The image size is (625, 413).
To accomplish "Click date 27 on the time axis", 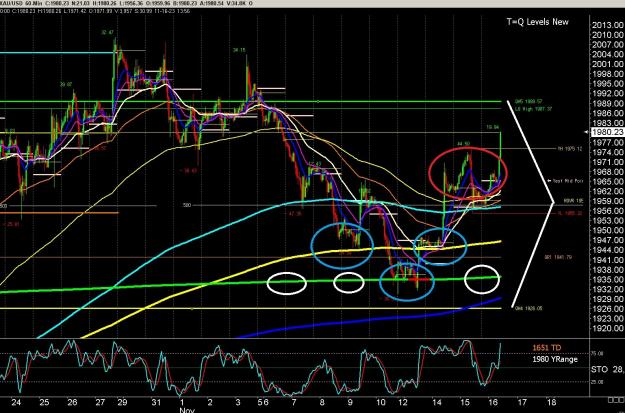I will 100,402.
